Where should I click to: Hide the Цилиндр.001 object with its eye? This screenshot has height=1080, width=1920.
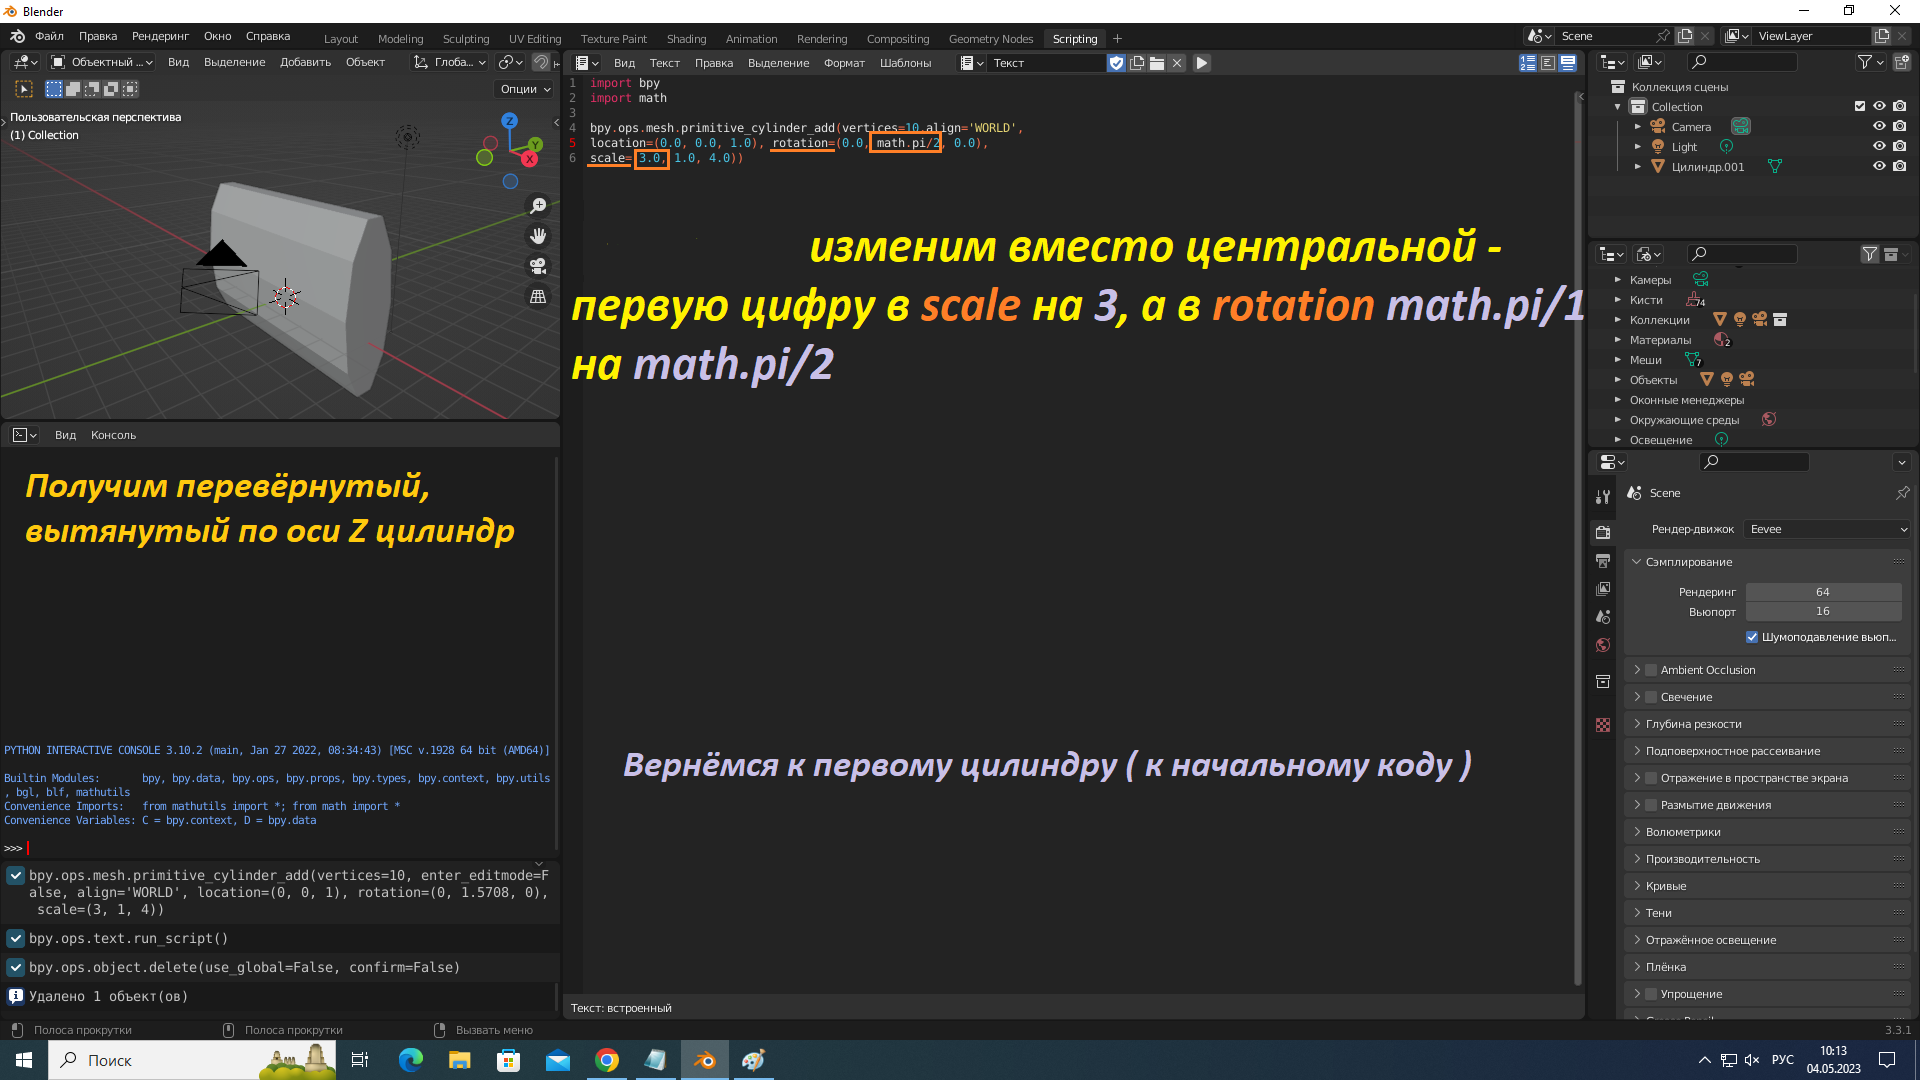pos(1879,167)
